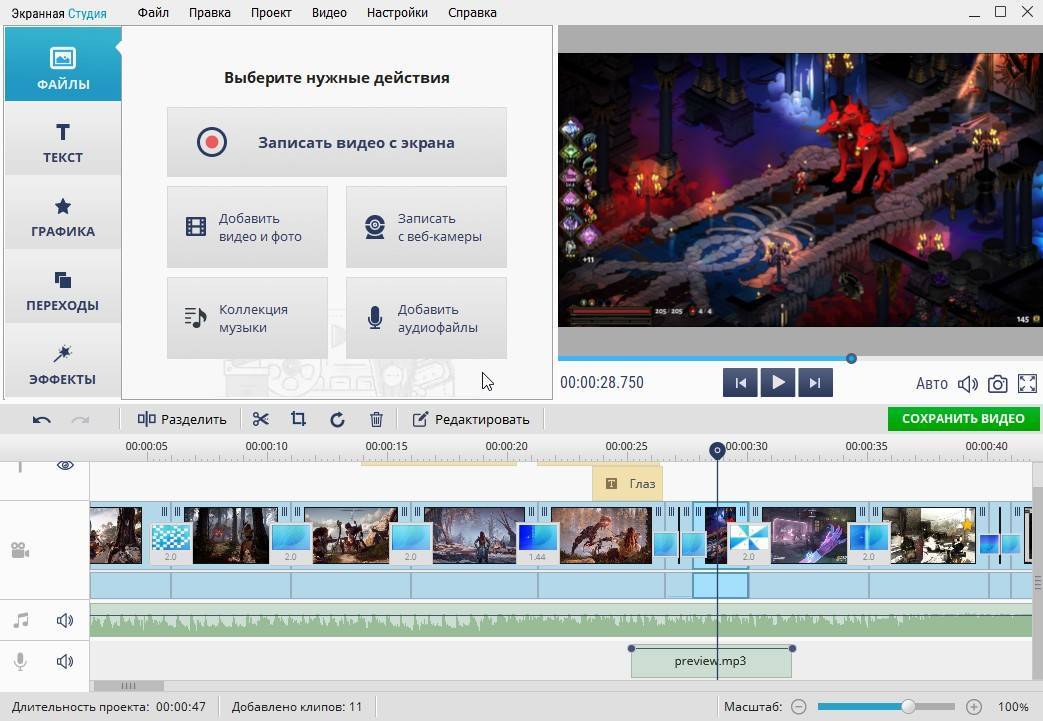Click the undo arrow icon

42,419
